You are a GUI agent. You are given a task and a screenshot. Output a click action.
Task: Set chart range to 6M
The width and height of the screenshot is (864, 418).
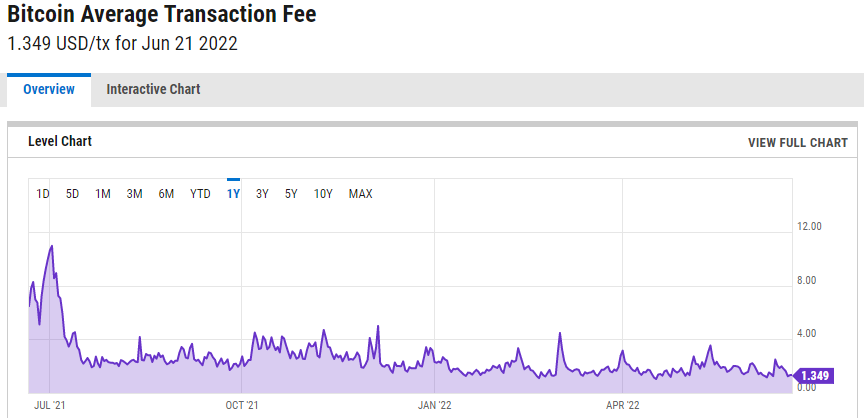pos(166,194)
